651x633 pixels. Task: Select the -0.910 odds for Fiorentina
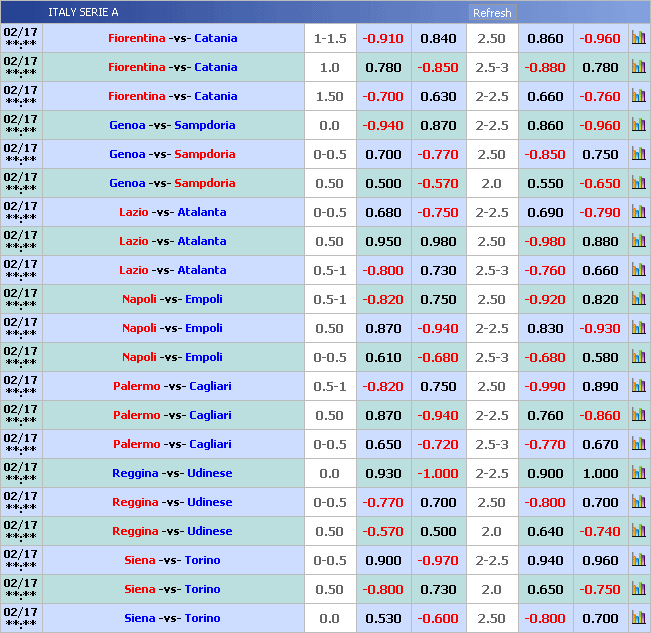(x=383, y=39)
